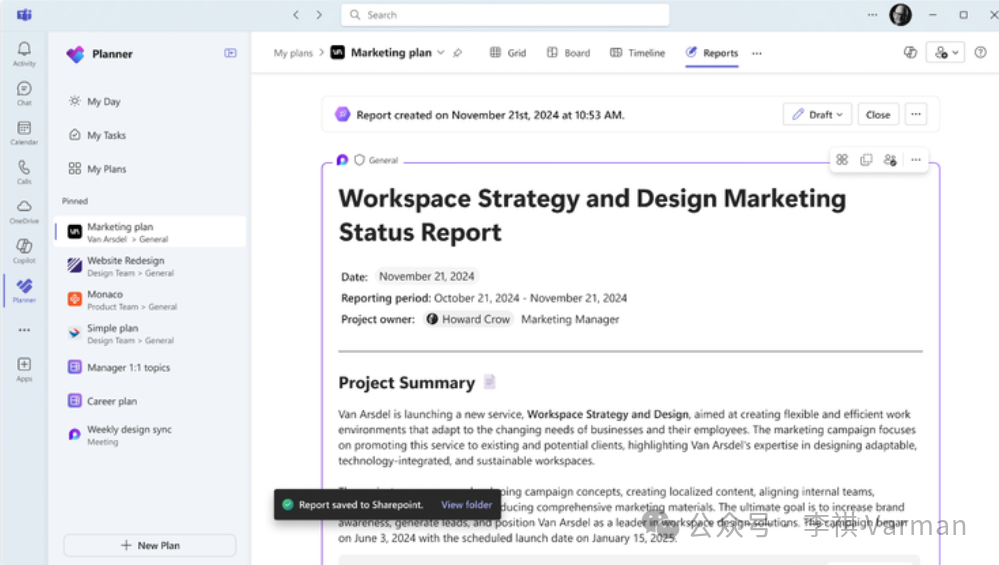Click the General sensitivity shield icon
This screenshot has width=999, height=565.
point(359,160)
